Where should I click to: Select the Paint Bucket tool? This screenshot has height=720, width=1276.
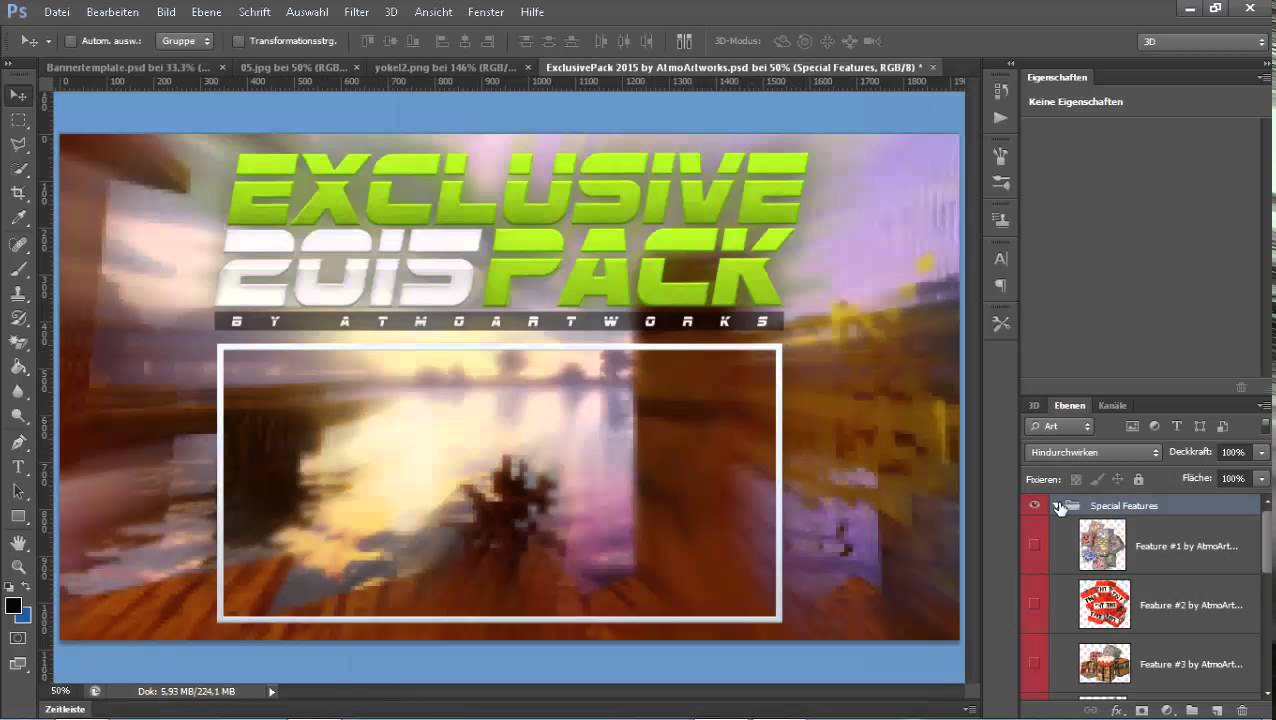point(19,368)
